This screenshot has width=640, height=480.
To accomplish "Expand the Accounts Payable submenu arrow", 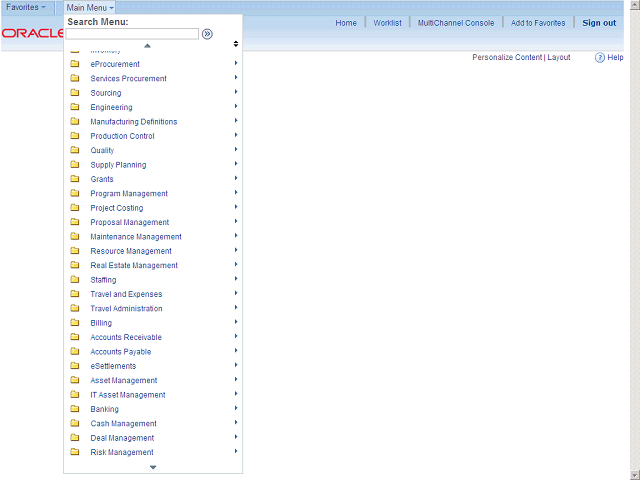I will pyautogui.click(x=236, y=351).
